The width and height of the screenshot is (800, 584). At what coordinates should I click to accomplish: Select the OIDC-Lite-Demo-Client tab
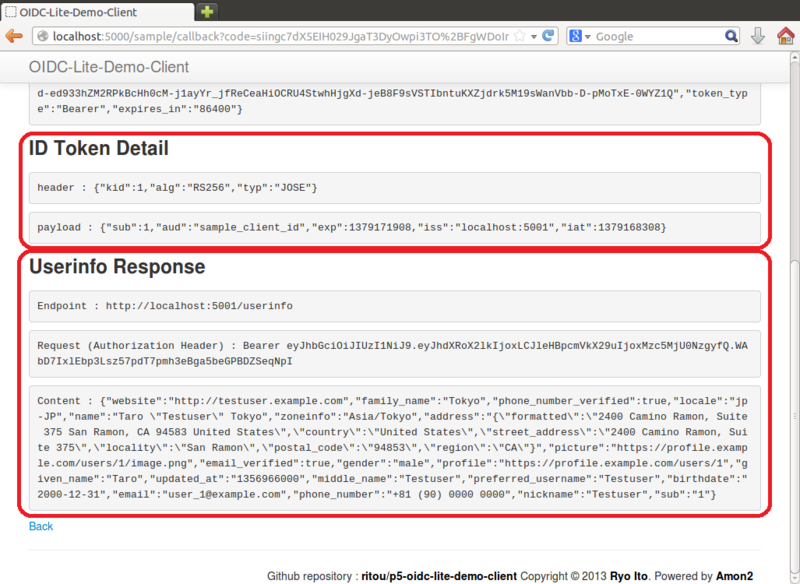(97, 12)
